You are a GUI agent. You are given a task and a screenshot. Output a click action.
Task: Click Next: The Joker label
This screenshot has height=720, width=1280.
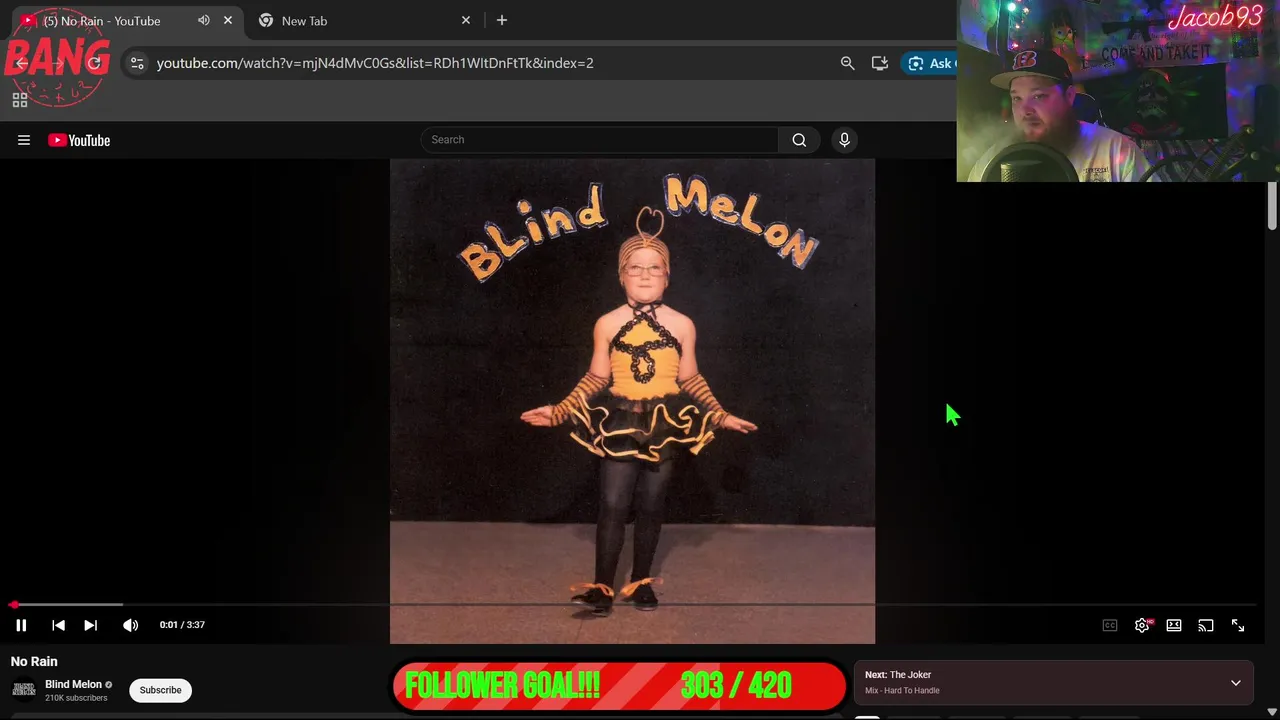pos(898,675)
